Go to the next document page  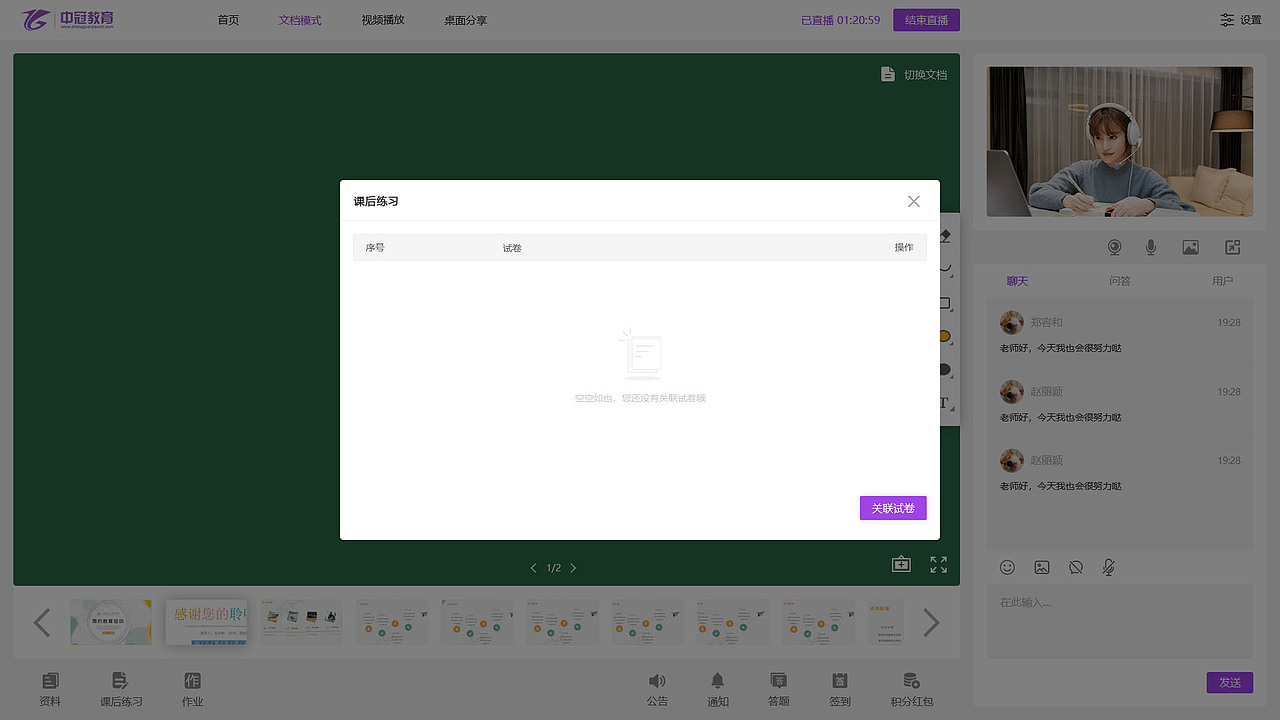coord(573,567)
